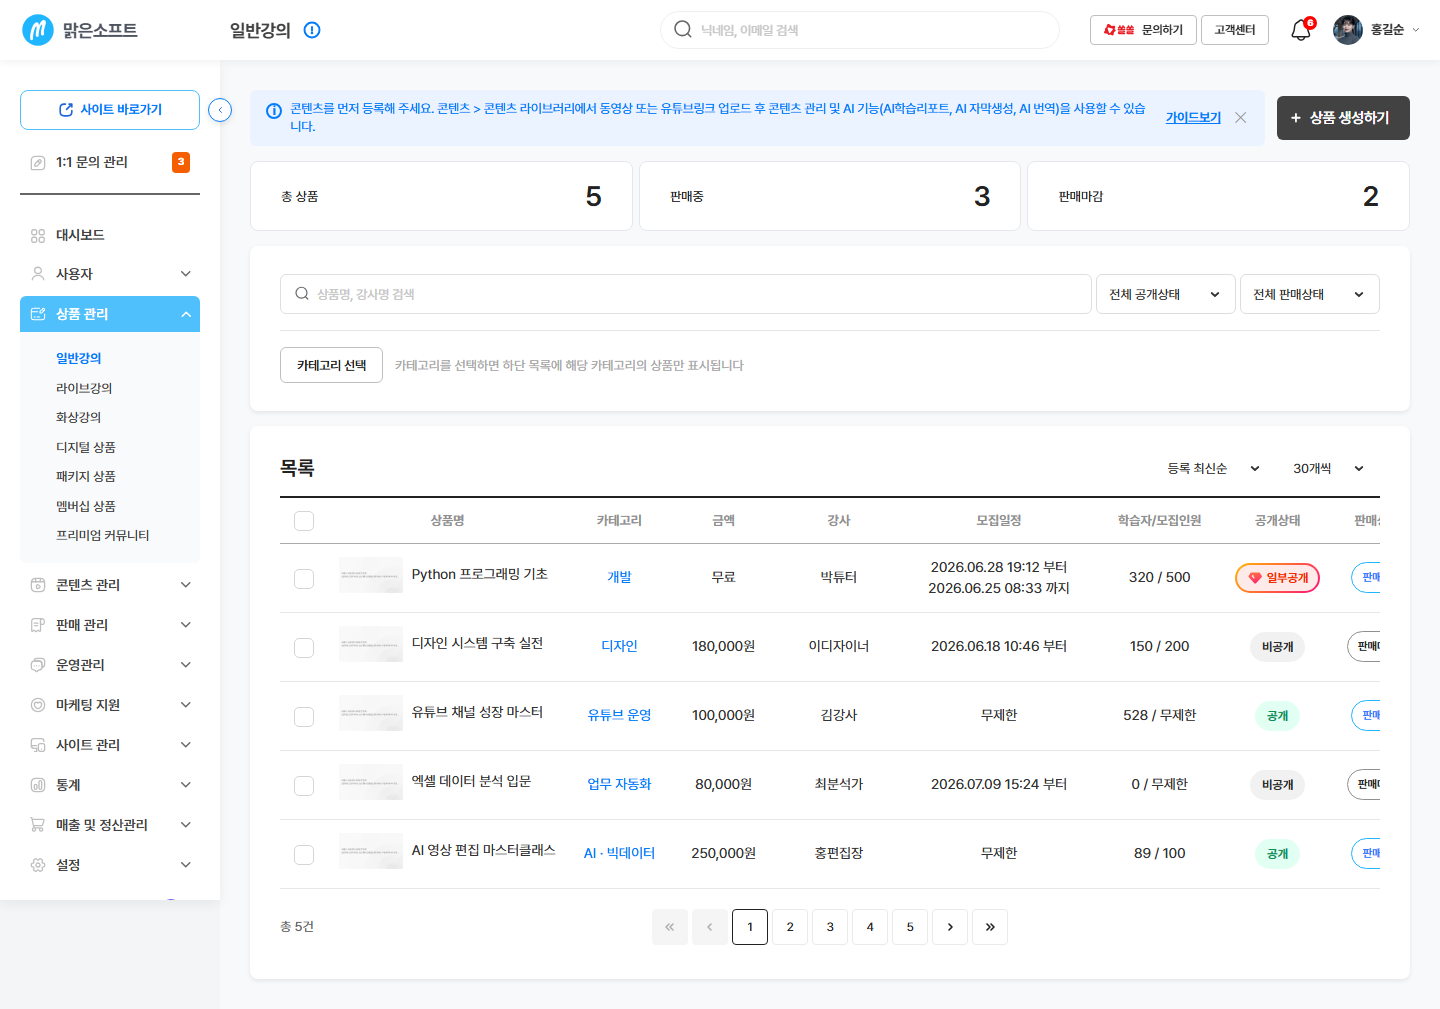The image size is (1440, 1009).
Task: Click the 1:1 문의 관리 icon
Action: [38, 163]
